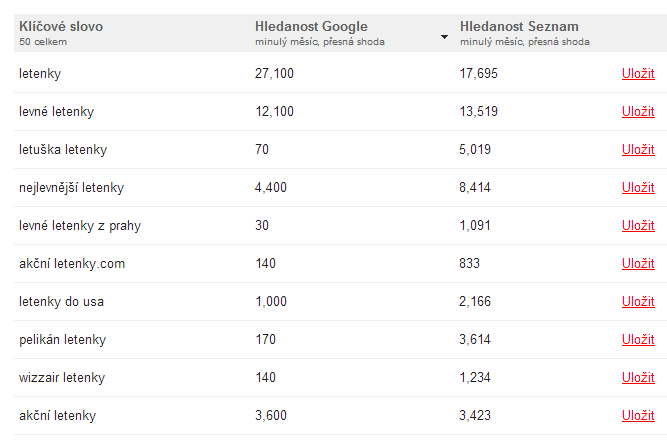Save the keyword letenky with Uložit
Image resolution: width=667 pixels, height=444 pixels.
638,74
